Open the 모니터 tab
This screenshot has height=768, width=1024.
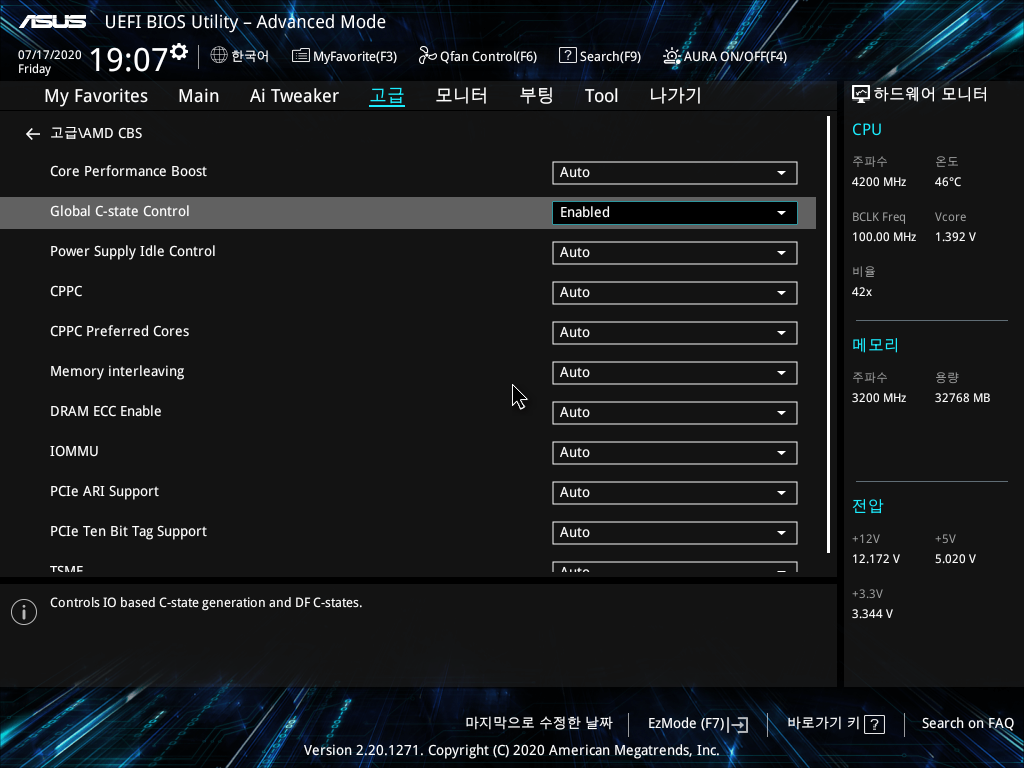click(461, 96)
